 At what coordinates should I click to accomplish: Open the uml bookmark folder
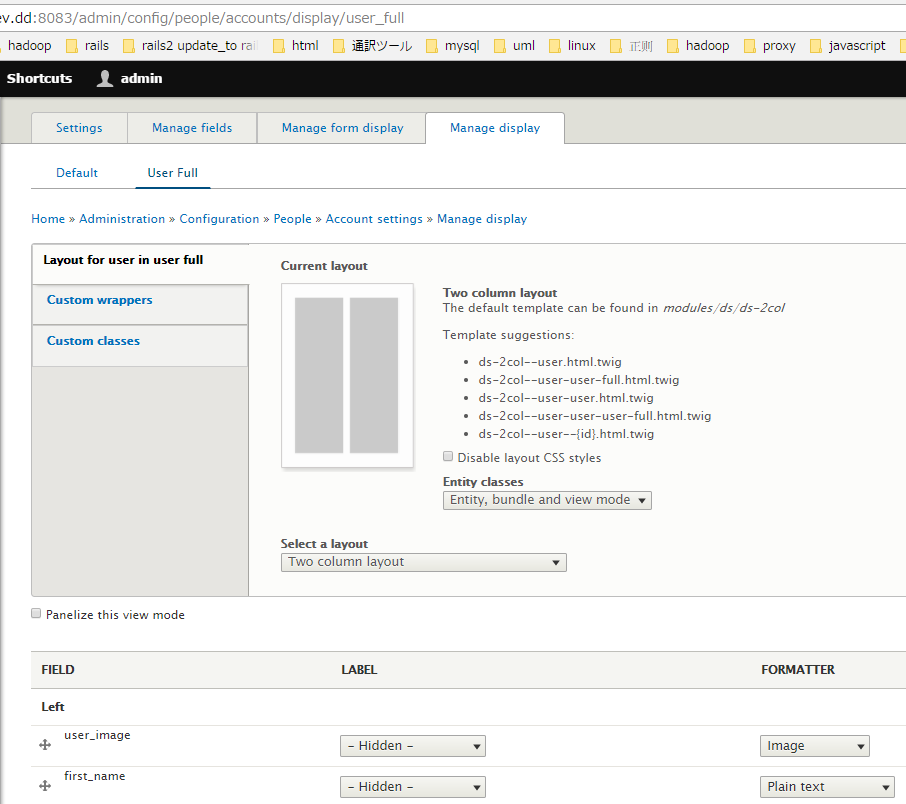click(514, 46)
